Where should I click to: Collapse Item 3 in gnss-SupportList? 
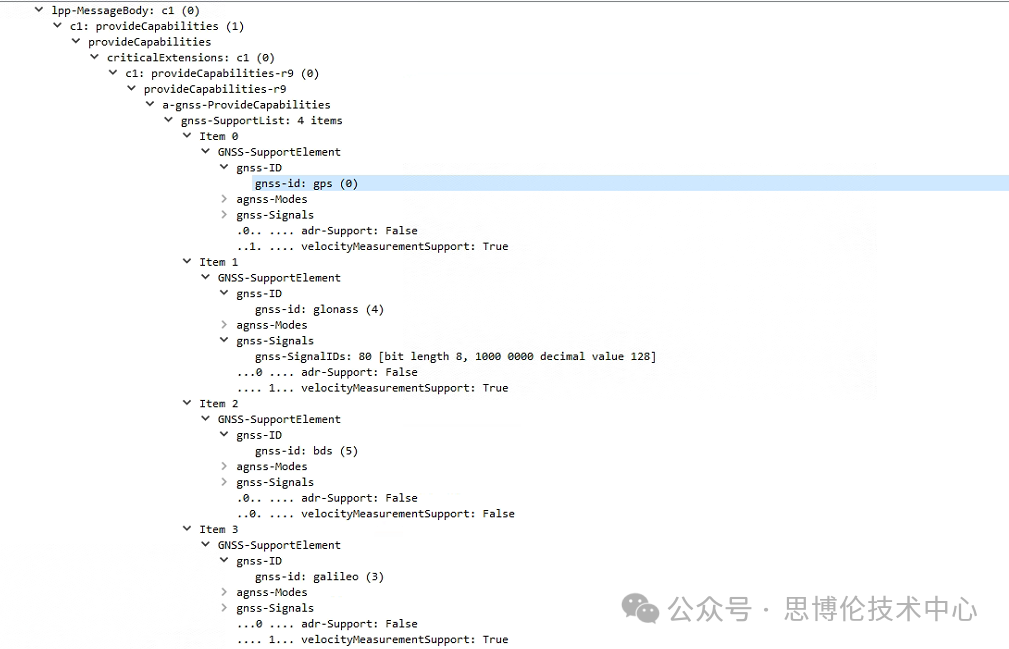(x=187, y=529)
